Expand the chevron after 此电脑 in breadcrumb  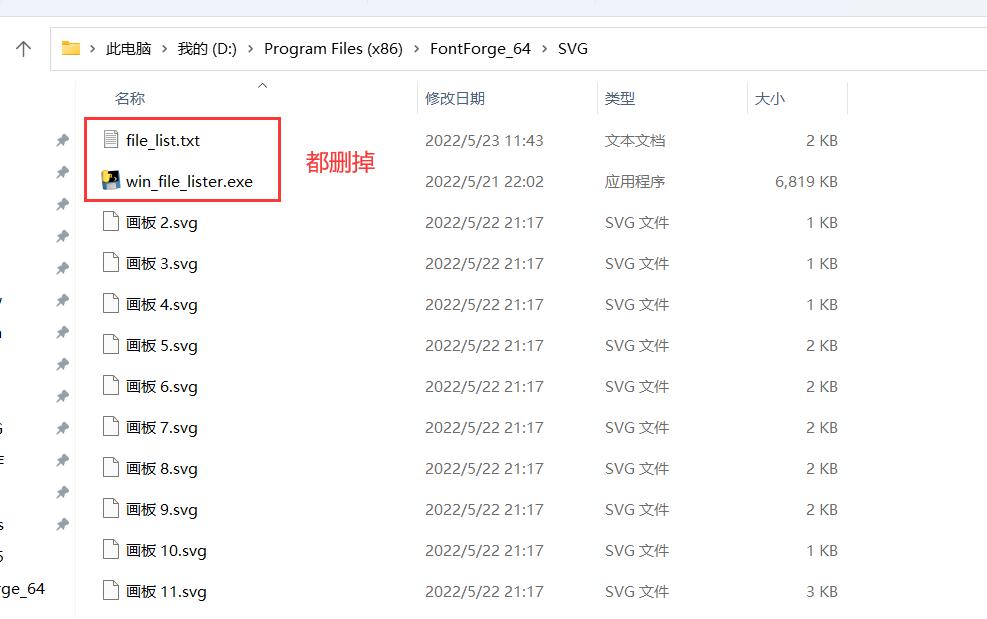[165, 48]
